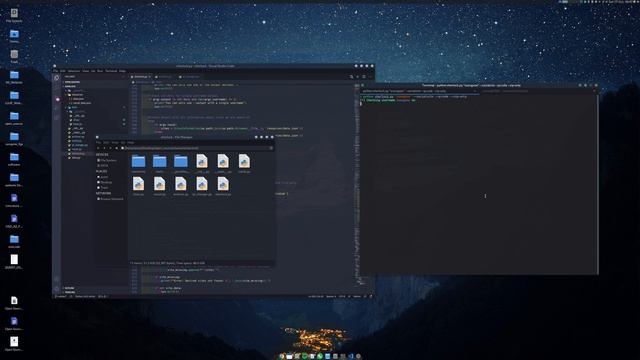Screen dimensions: 640x360
Task: Open VS Code Help menu
Action: [122, 71]
